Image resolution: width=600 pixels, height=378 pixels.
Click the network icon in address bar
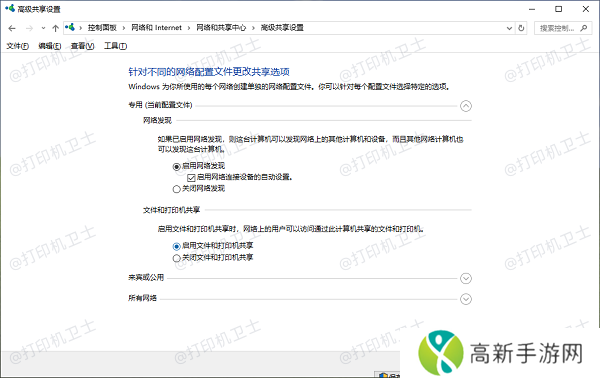pyautogui.click(x=70, y=28)
